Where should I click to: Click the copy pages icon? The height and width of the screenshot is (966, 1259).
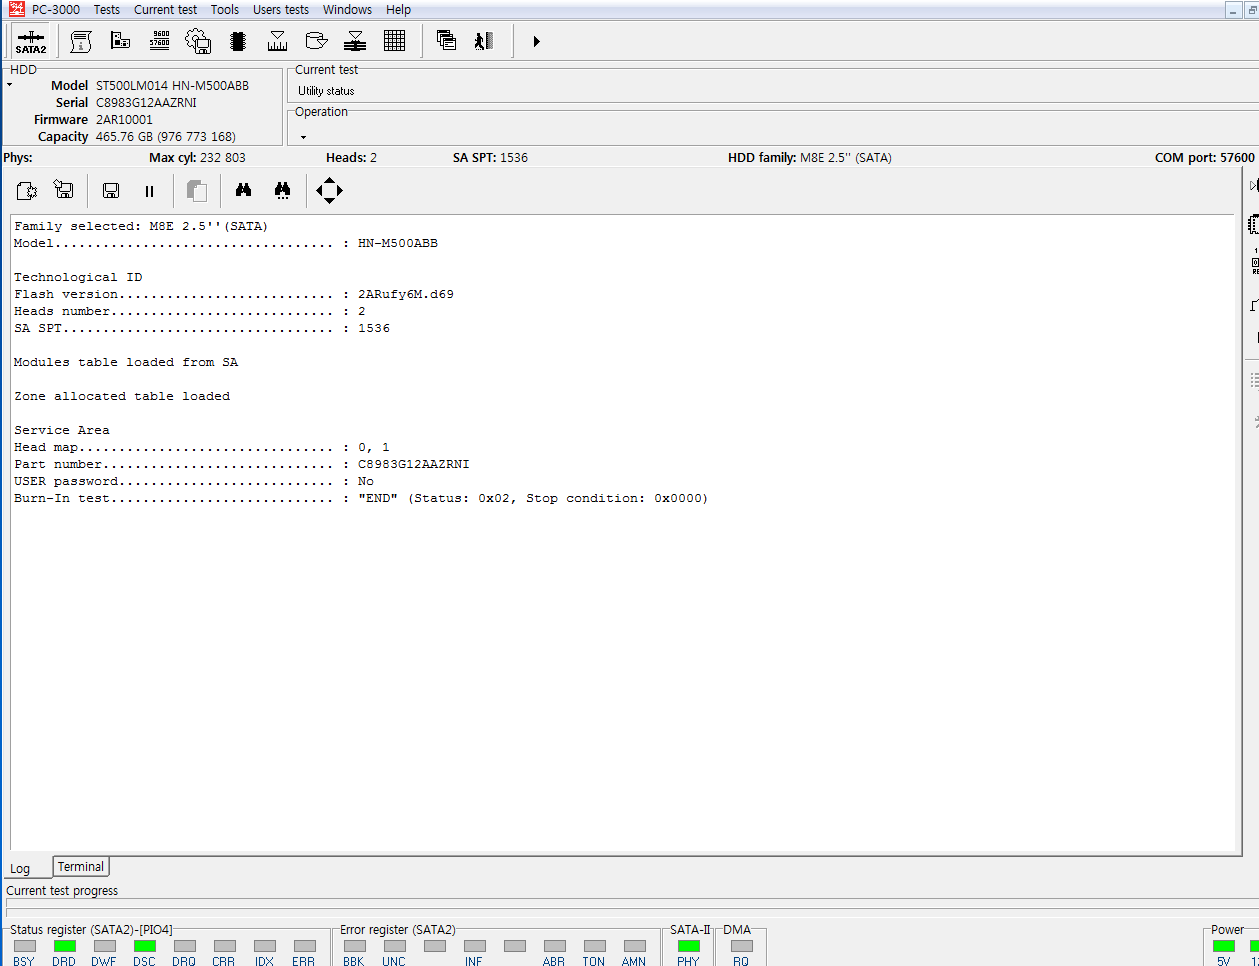click(x=197, y=190)
